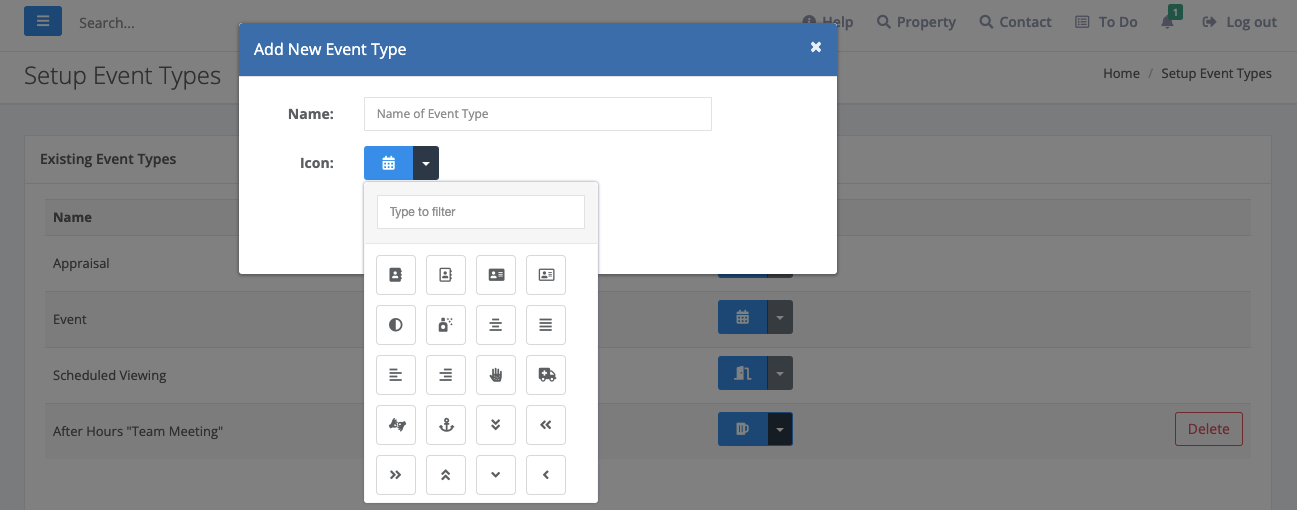Focus the Name of Event Type field
Viewport: 1297px width, 510px height.
tap(538, 114)
